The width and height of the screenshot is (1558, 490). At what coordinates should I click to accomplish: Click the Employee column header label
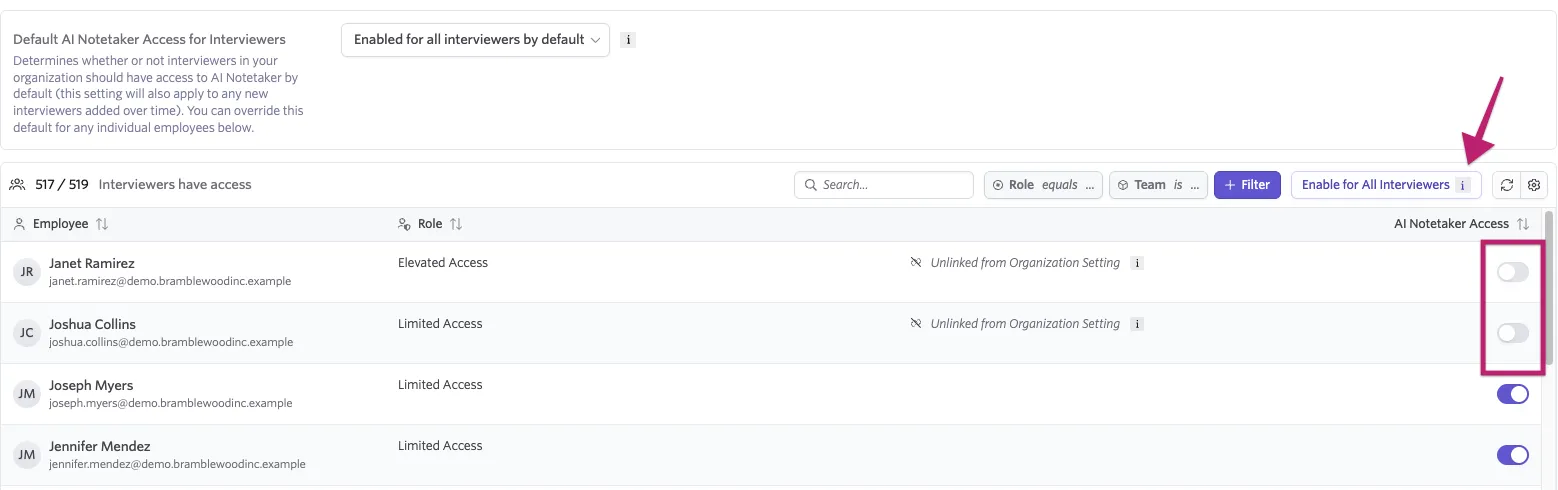tap(60, 224)
